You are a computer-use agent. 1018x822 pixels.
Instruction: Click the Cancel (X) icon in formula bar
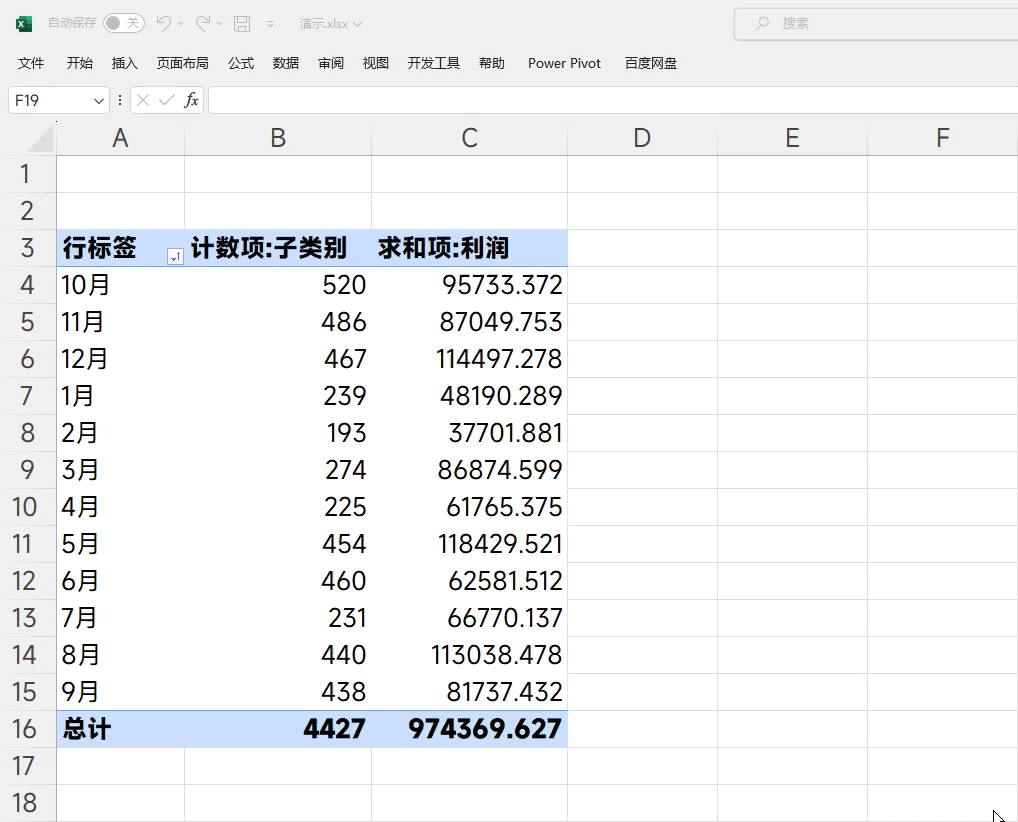point(144,99)
